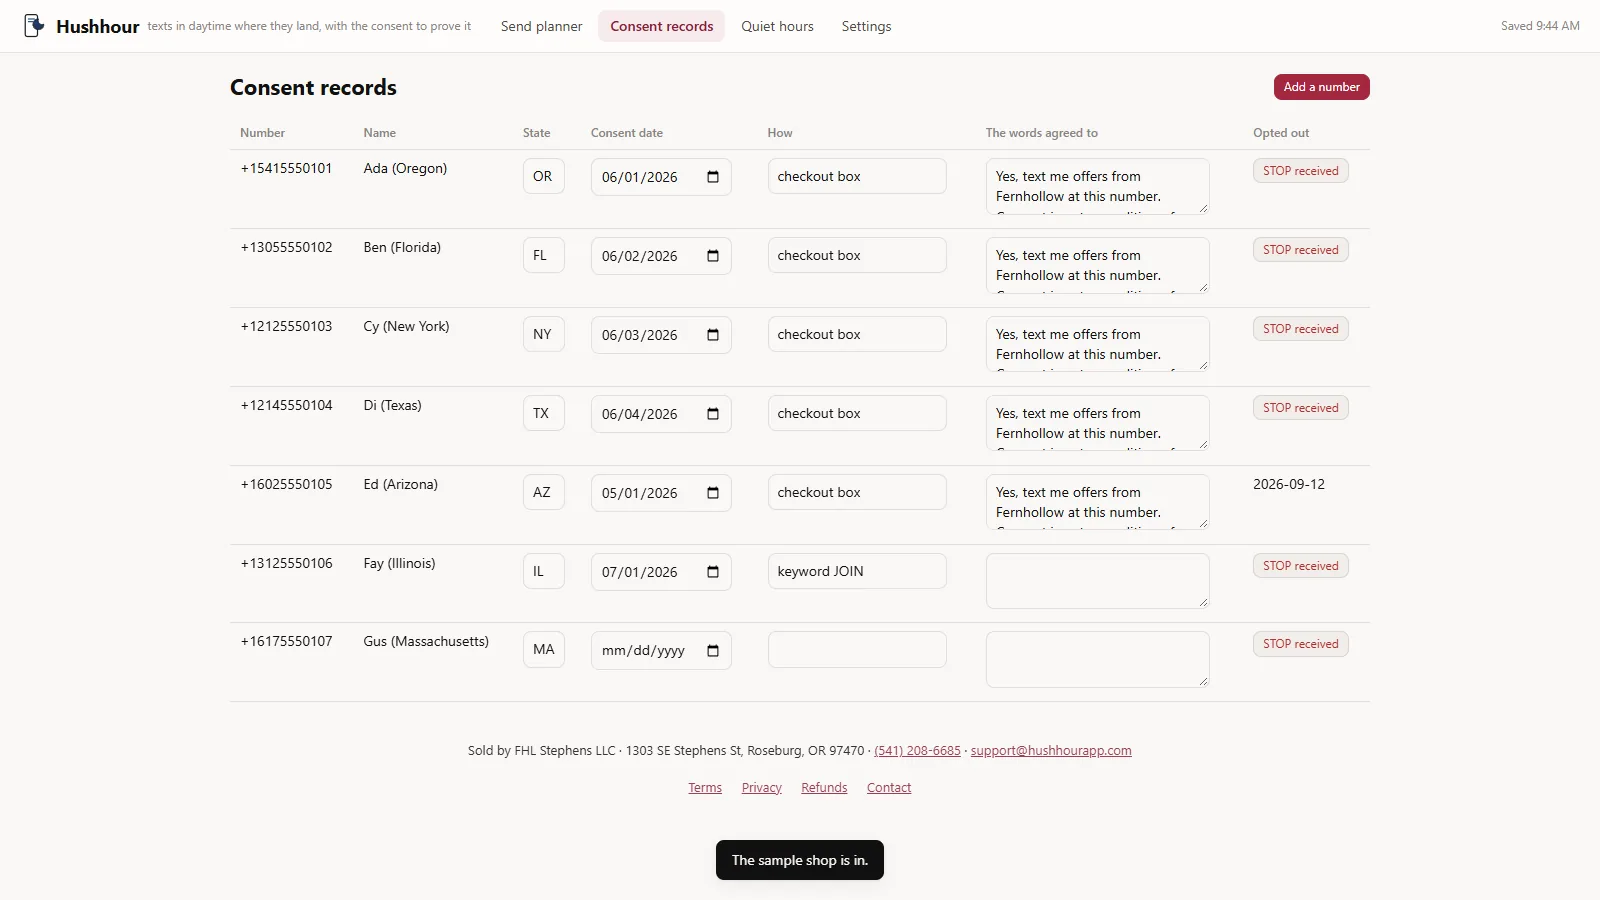Edit the OR state field for Ada
1600x900 pixels.
click(544, 176)
